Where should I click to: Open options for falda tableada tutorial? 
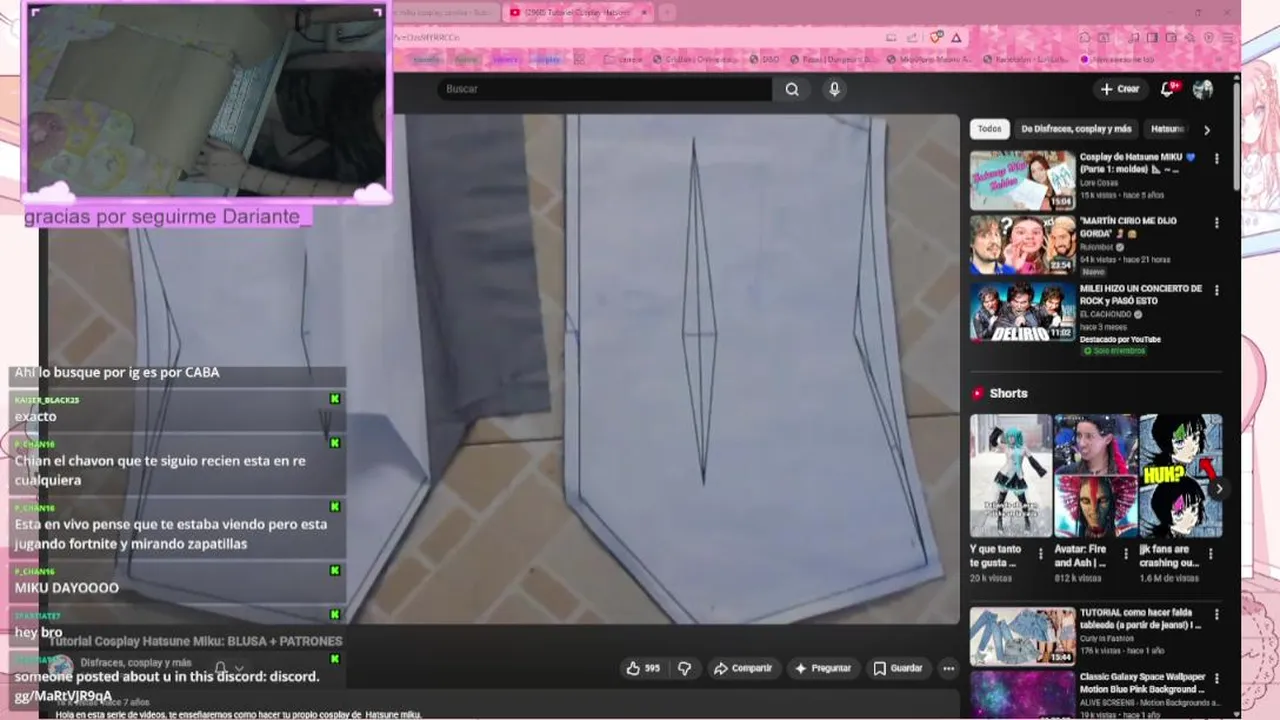pos(1217,613)
